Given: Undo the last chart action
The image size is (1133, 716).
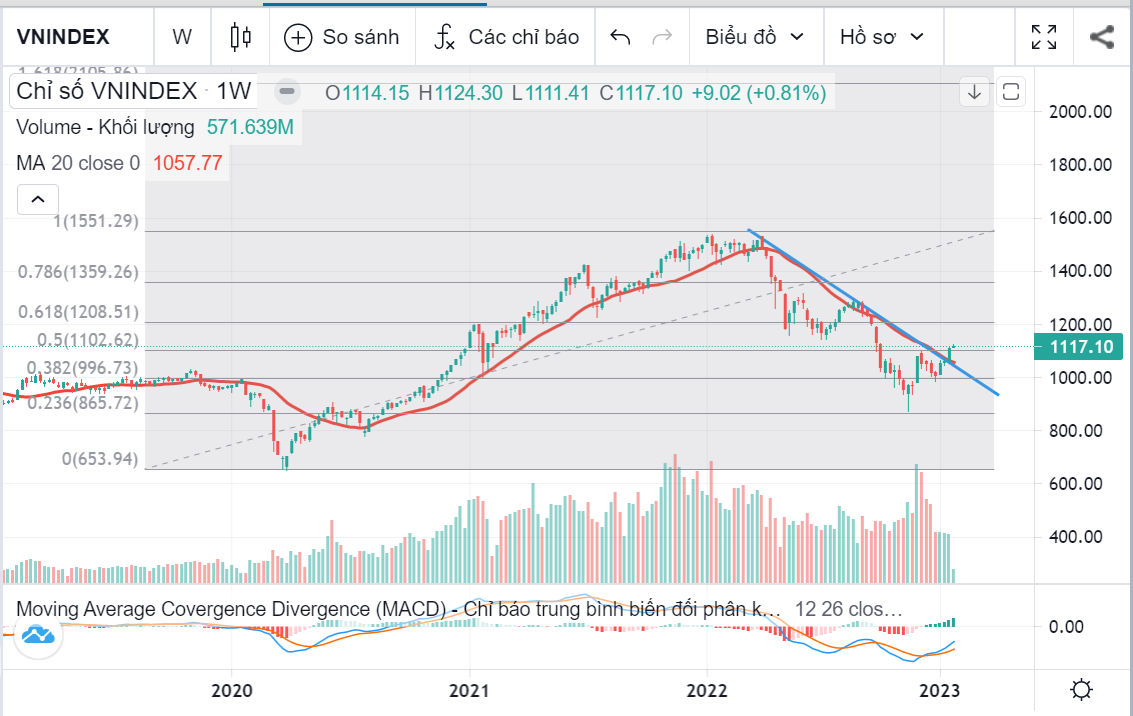Looking at the screenshot, I should (620, 37).
